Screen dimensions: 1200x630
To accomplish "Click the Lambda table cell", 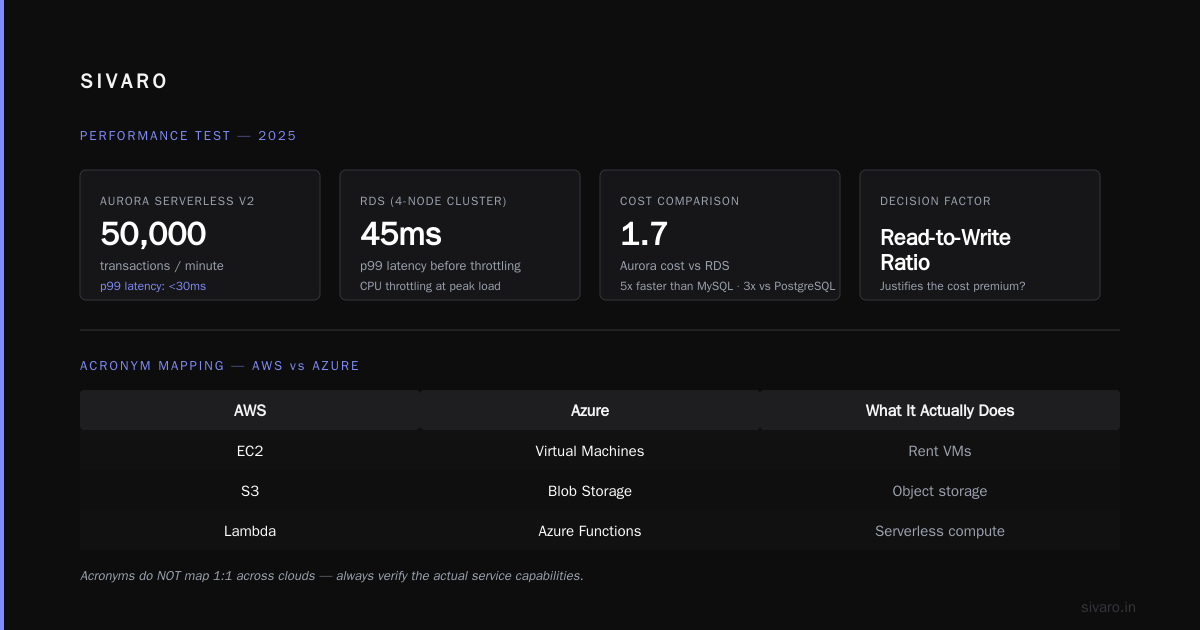I will pyautogui.click(x=250, y=531).
